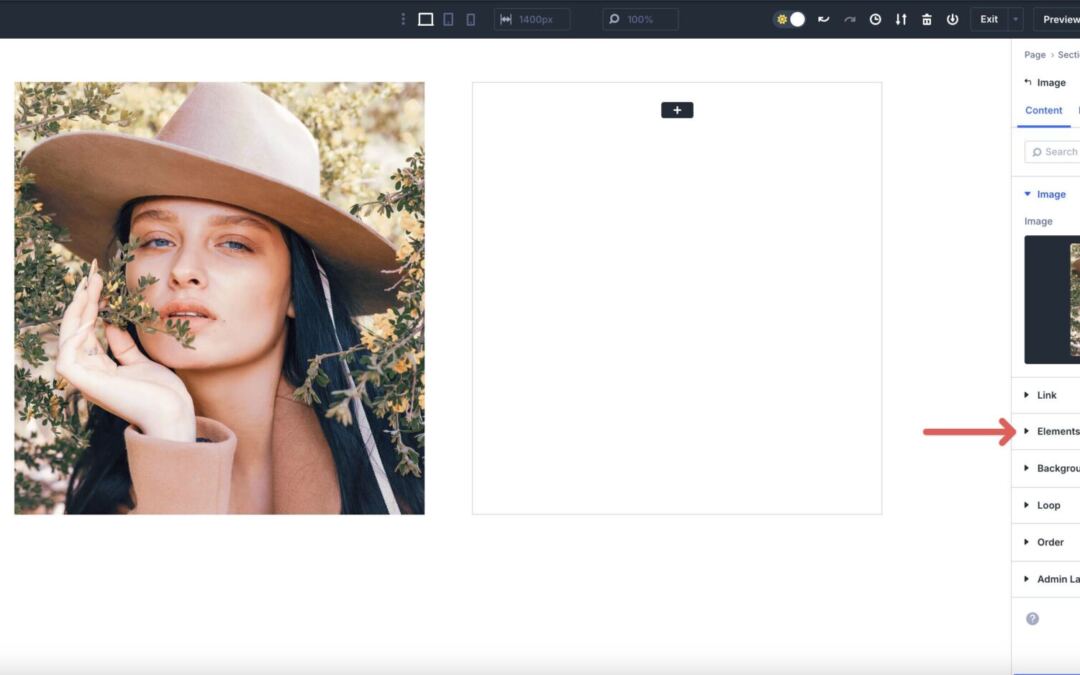
Task: Click the power icon in the toolbar
Action: pos(952,19)
